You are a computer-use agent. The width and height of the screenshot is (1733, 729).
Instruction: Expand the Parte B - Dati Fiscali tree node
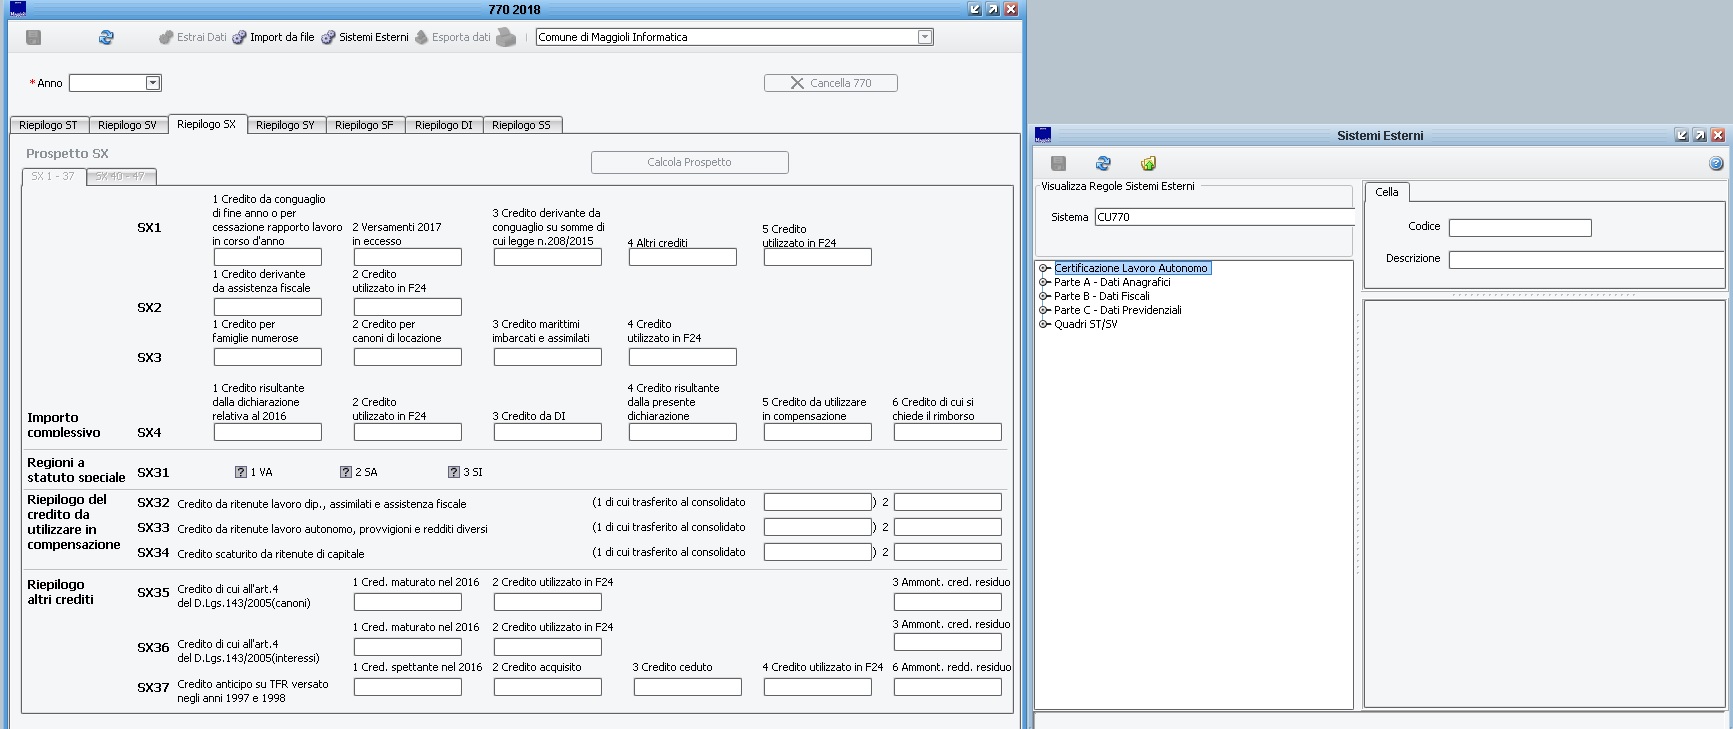1043,296
